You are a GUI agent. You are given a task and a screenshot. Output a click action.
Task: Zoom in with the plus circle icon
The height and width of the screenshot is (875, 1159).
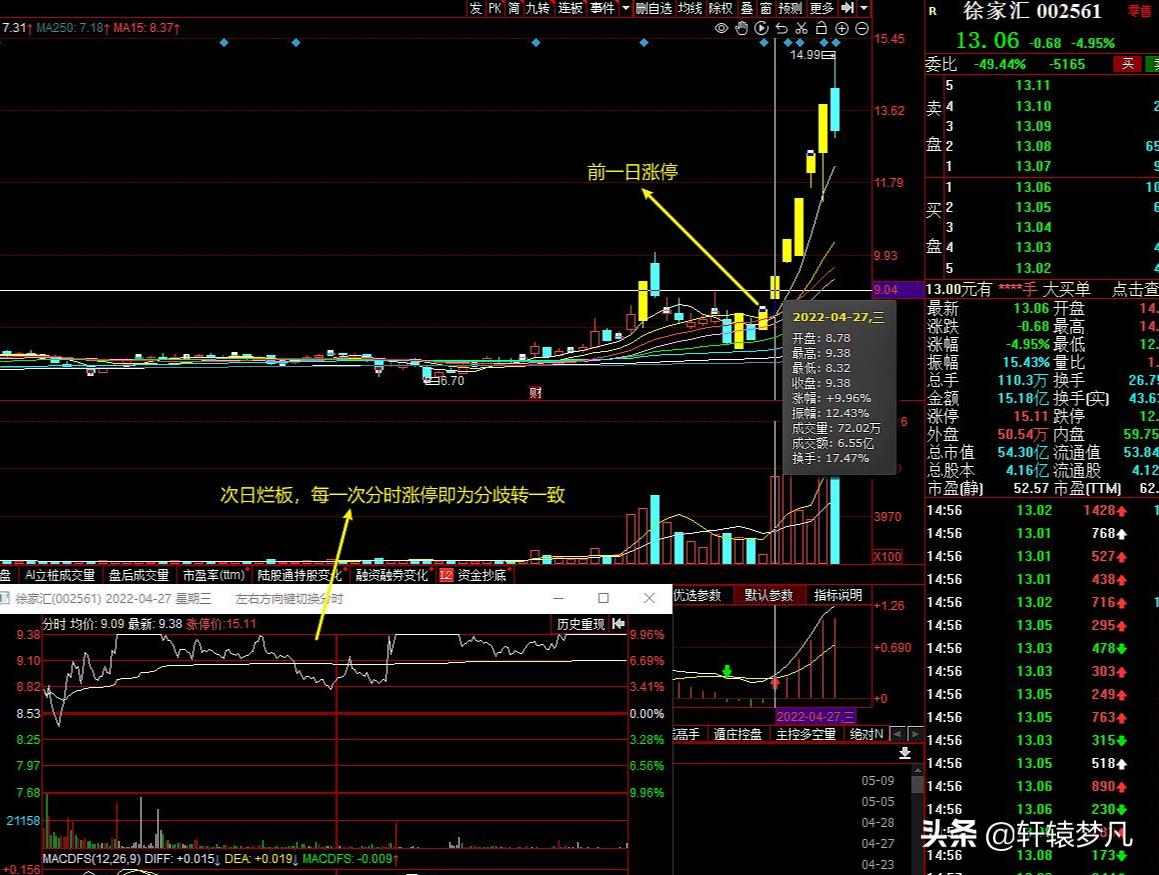pos(842,29)
